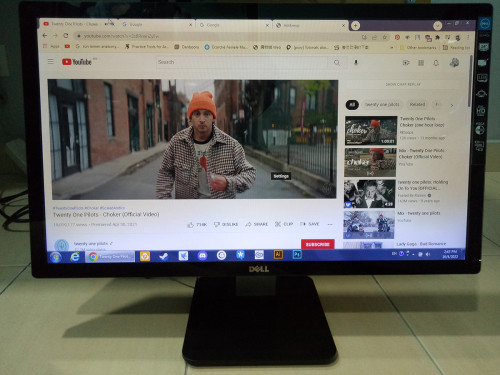Open the YouTube apps grid icon
500x375 pixels.
click(421, 63)
